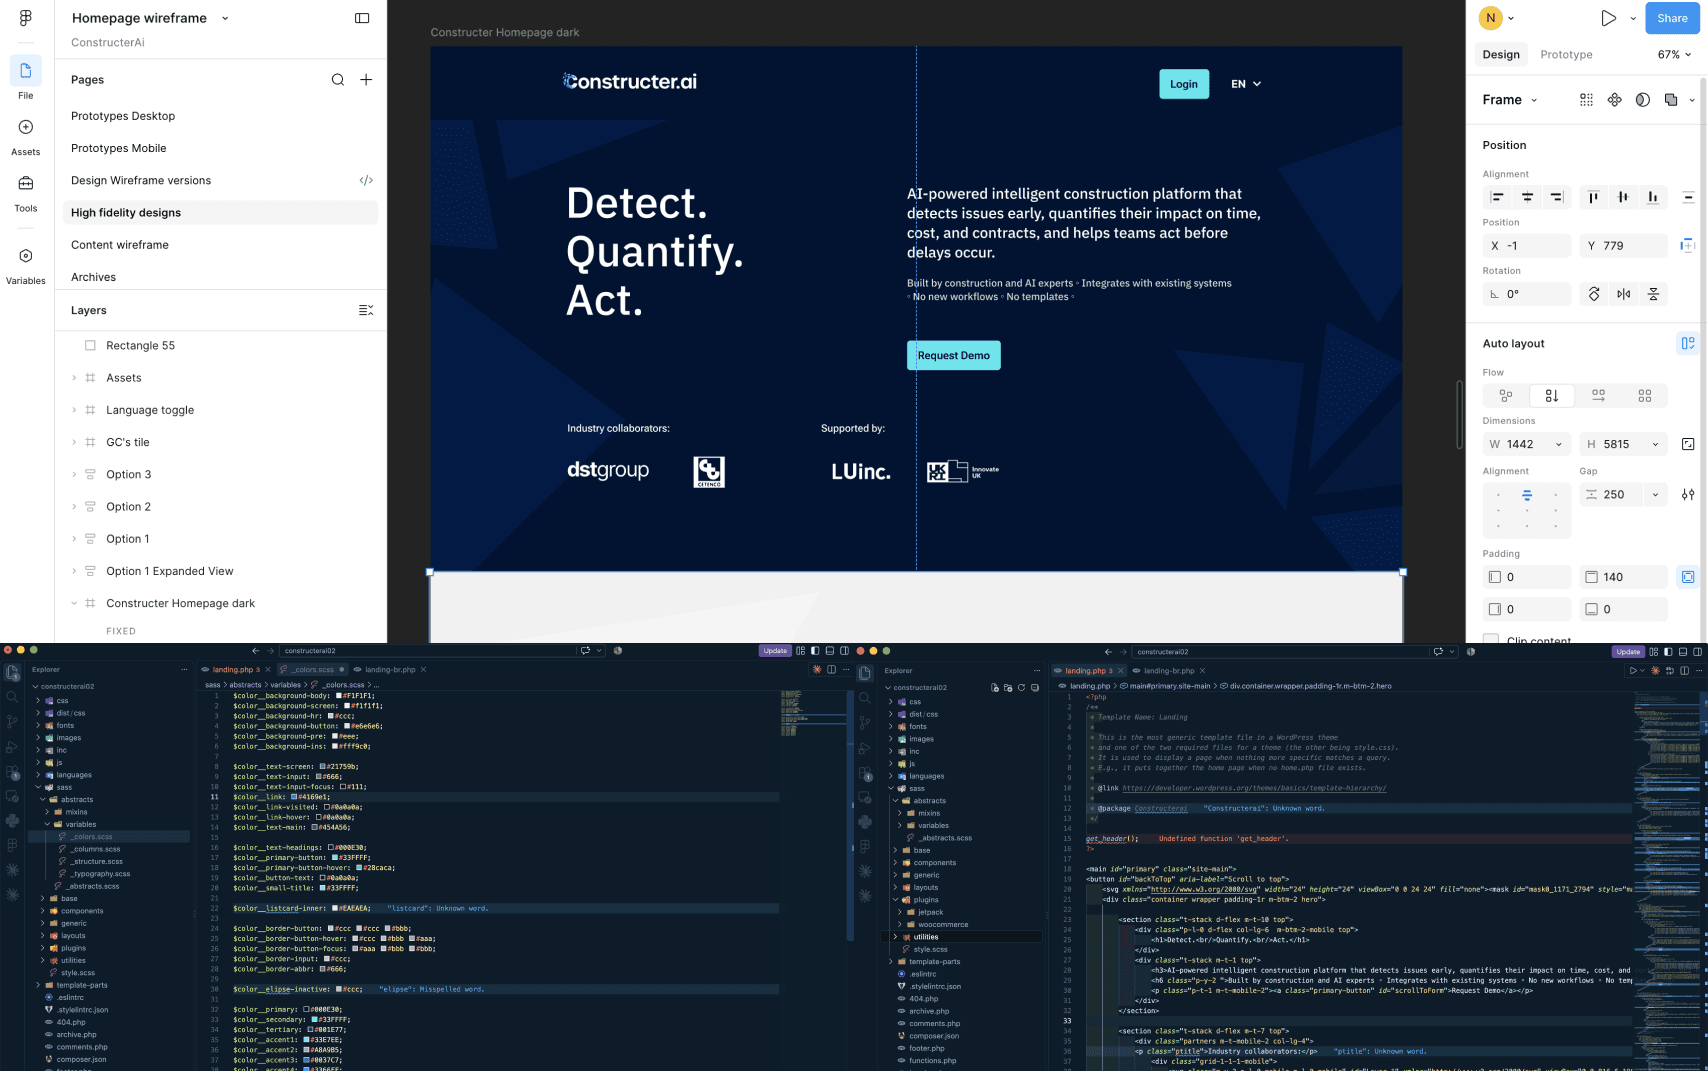
Task: Toggle Rectangle 55 layer row
Action: pos(220,346)
